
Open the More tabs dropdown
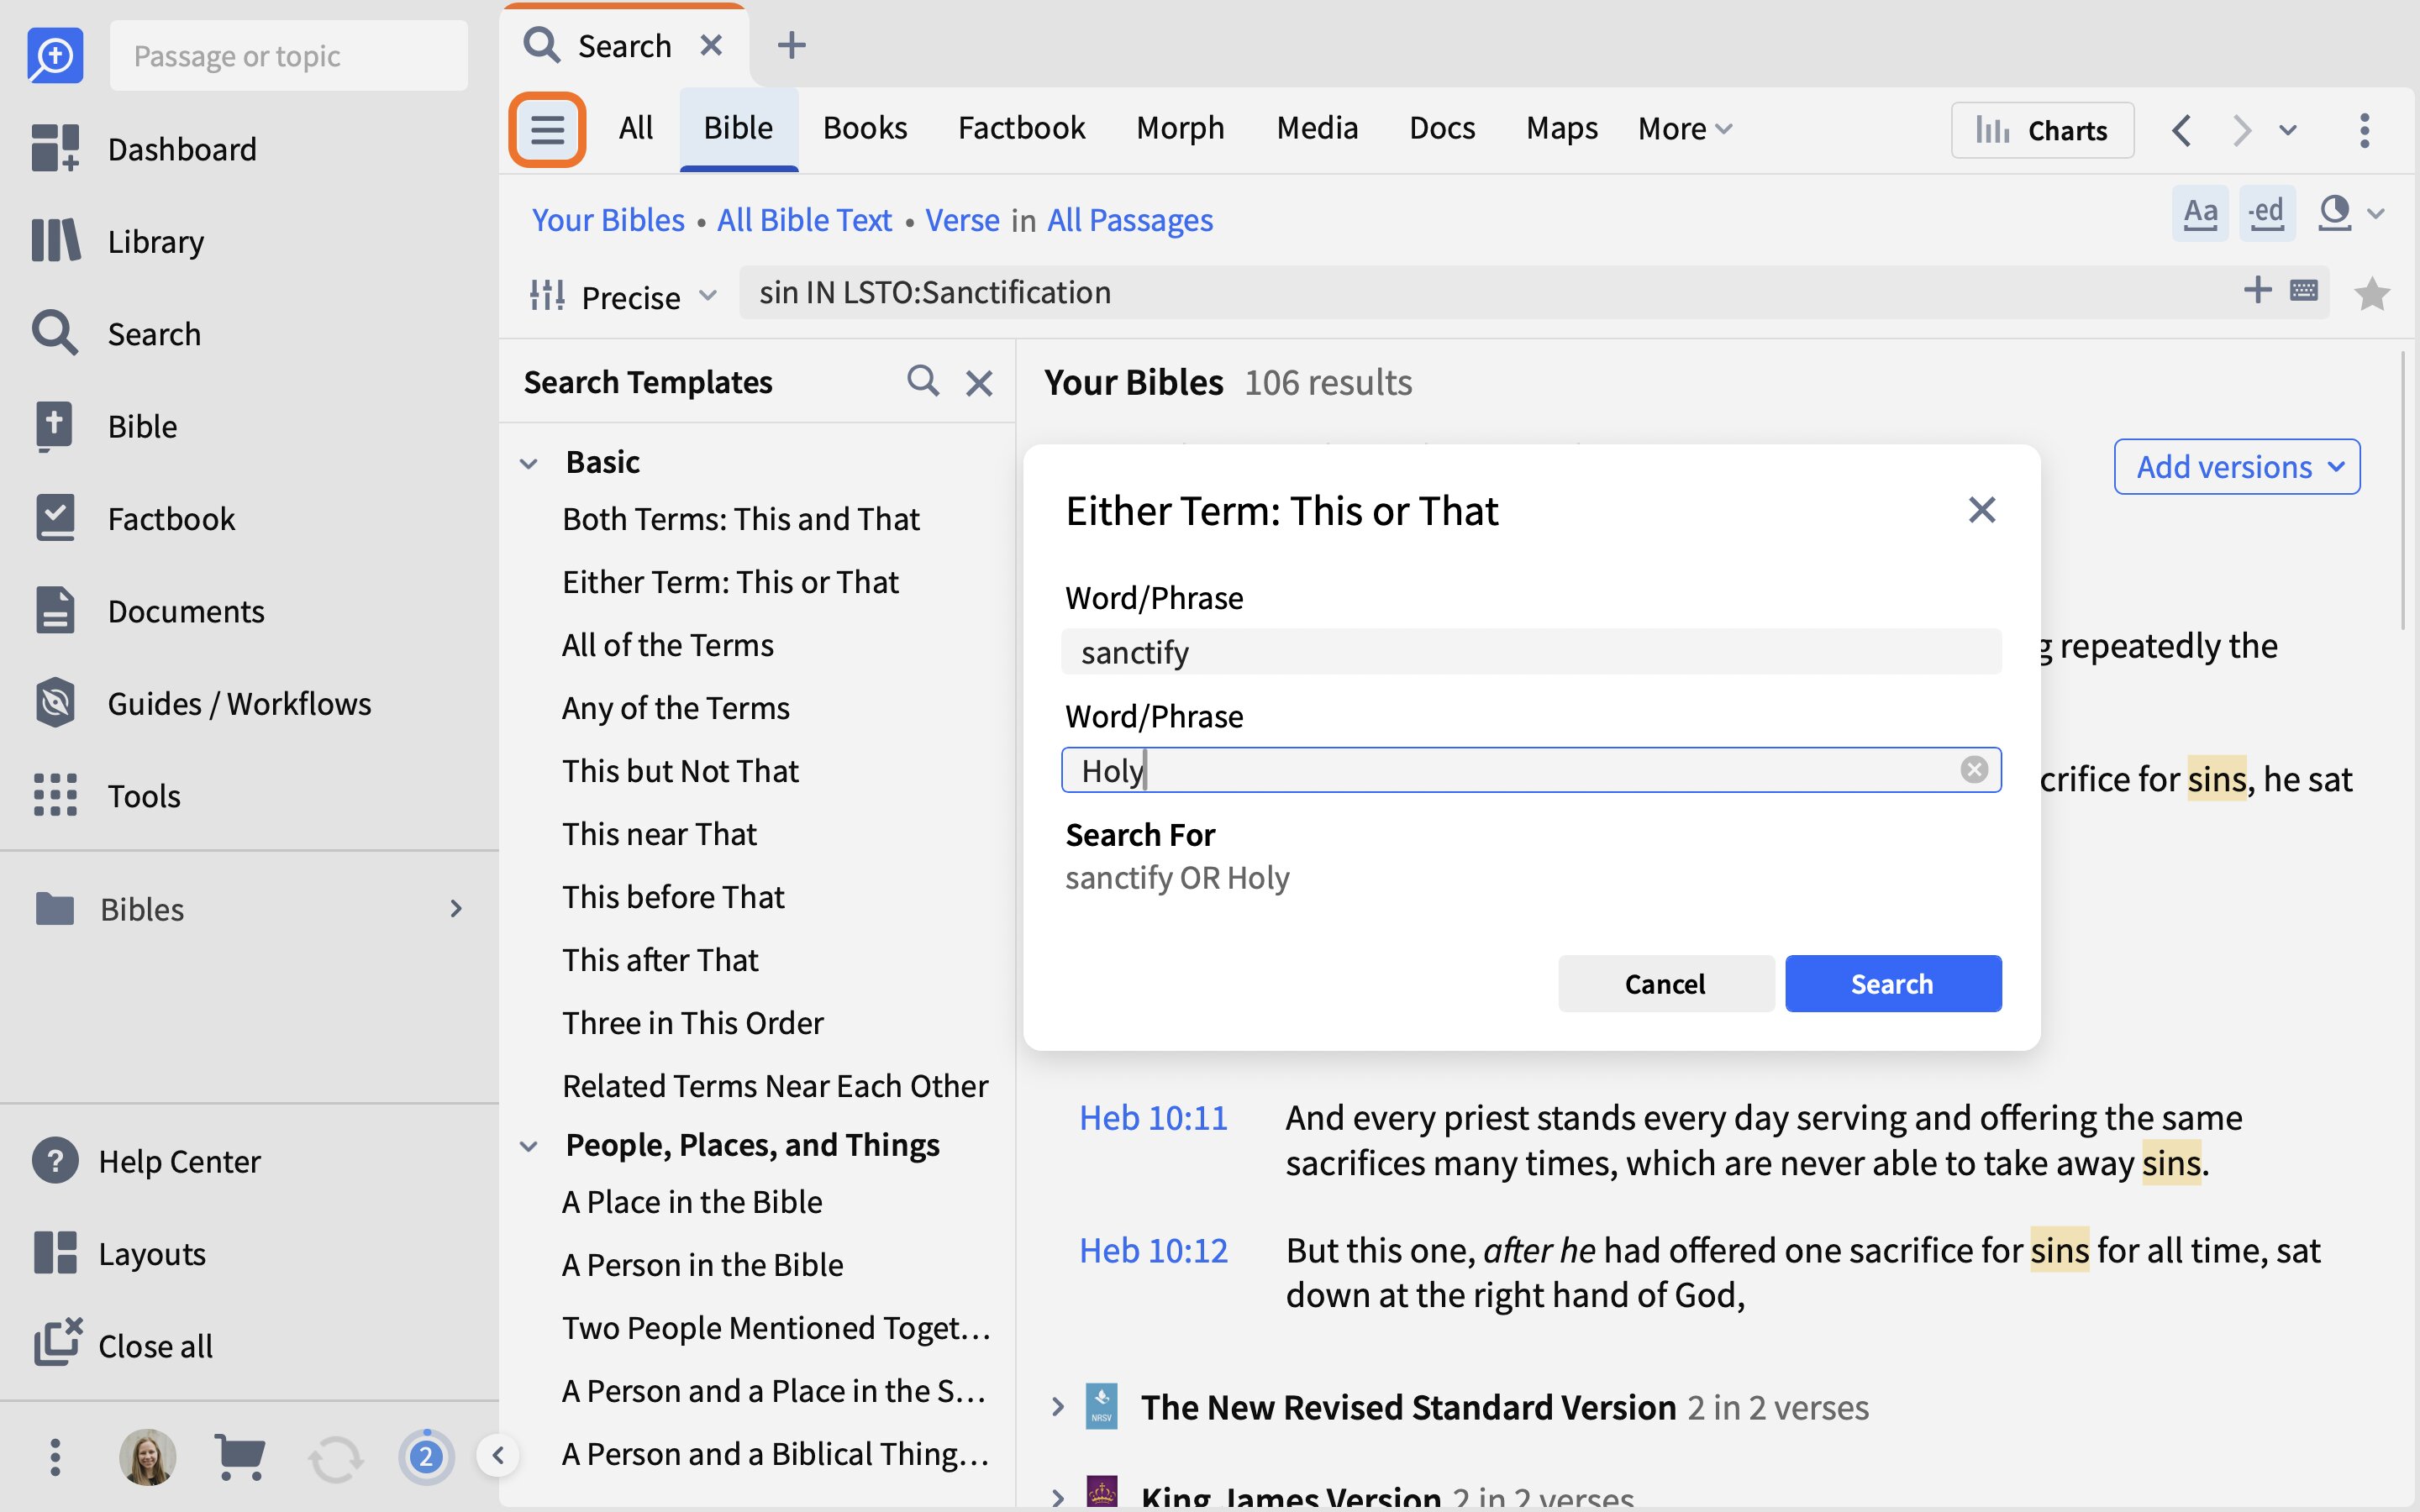[x=1685, y=128]
